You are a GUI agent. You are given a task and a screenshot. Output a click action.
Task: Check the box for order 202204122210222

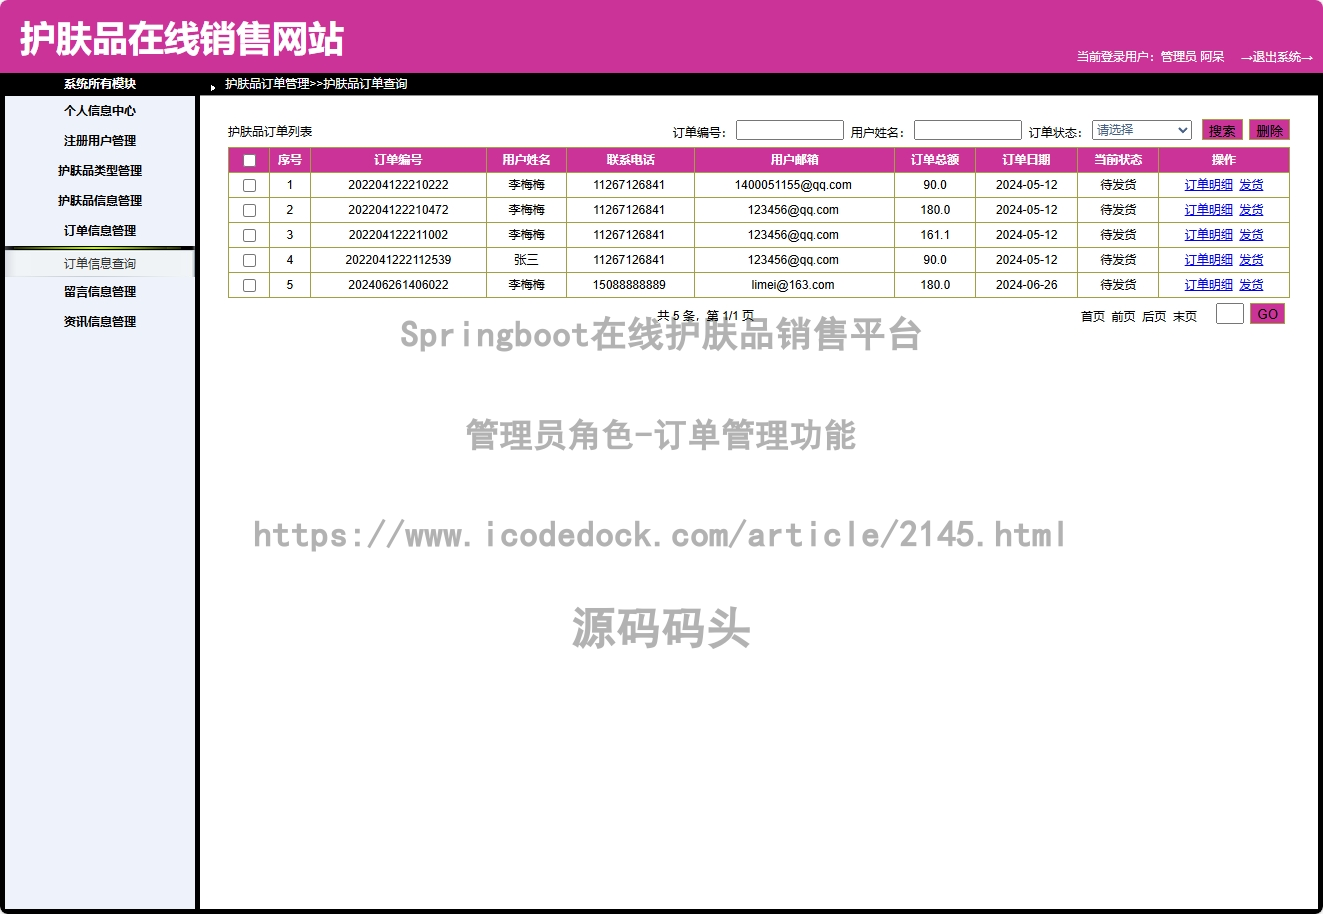point(249,185)
